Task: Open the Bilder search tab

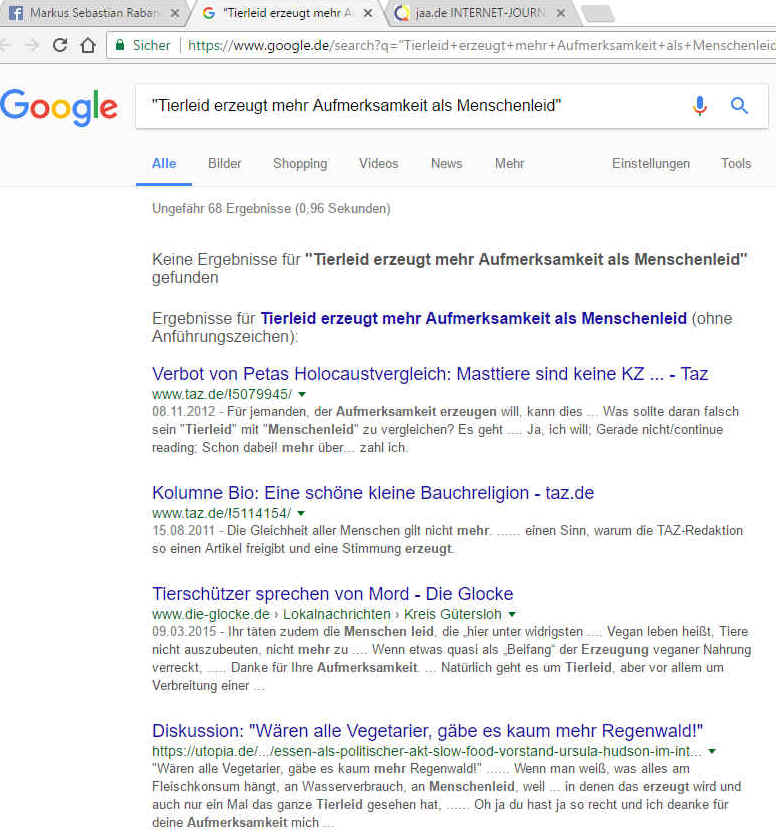Action: tap(225, 164)
